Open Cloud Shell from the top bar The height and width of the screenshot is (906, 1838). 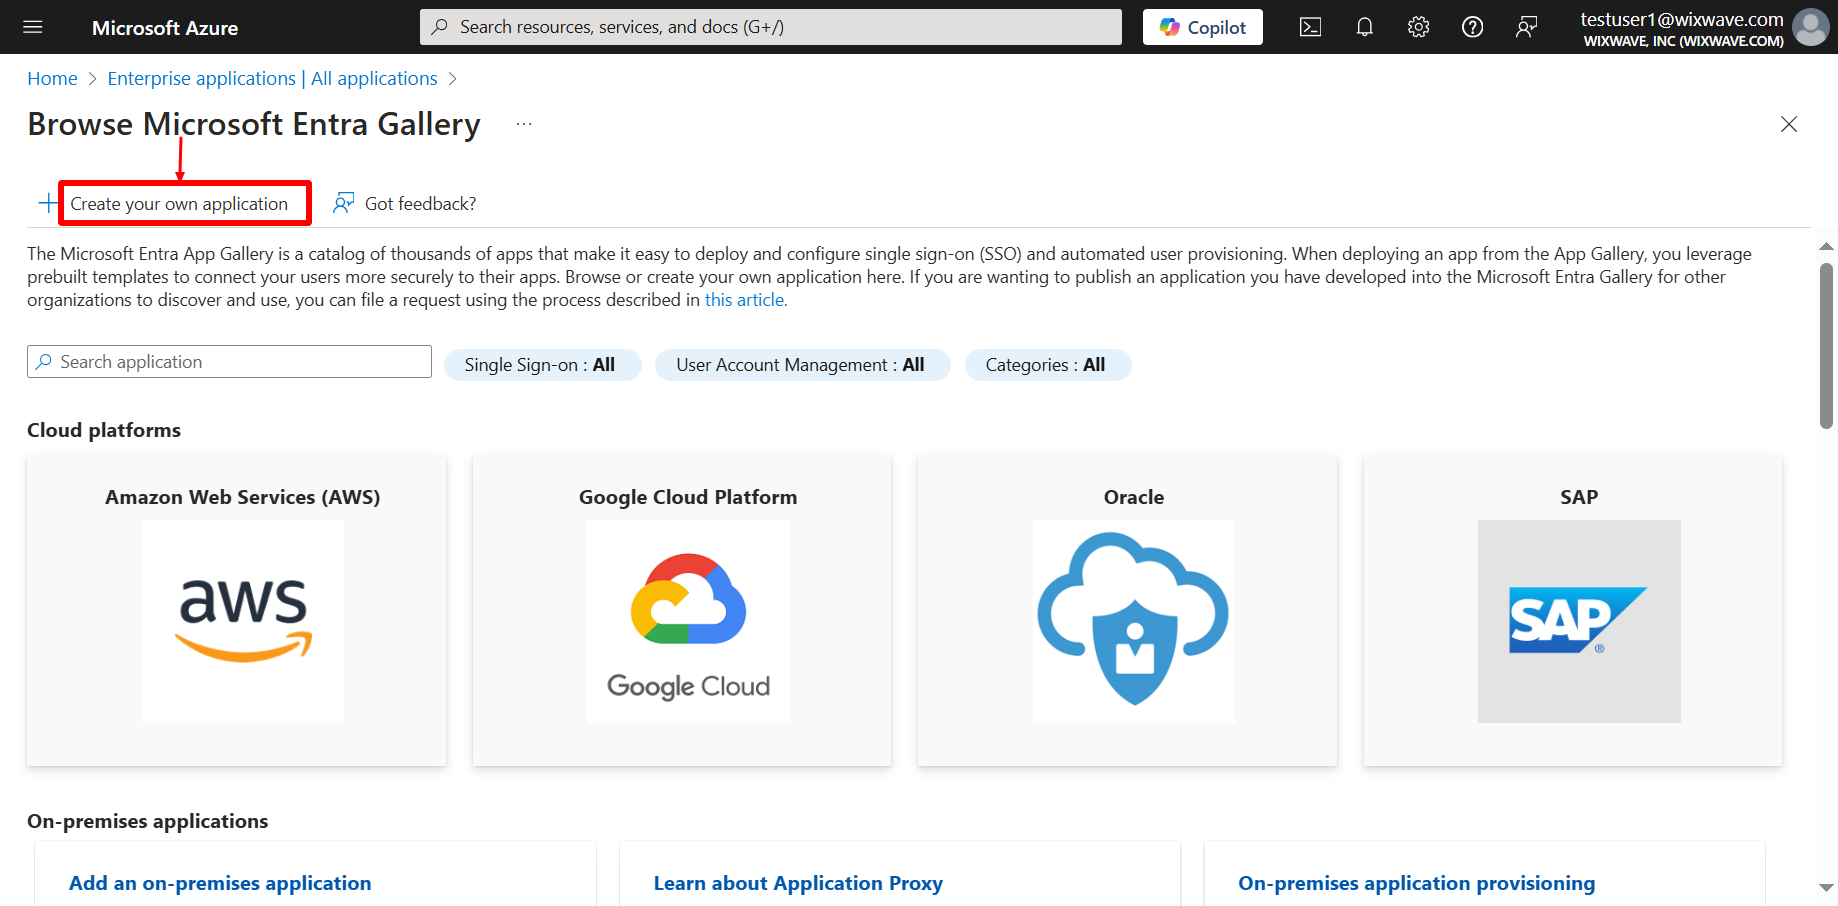[1310, 27]
